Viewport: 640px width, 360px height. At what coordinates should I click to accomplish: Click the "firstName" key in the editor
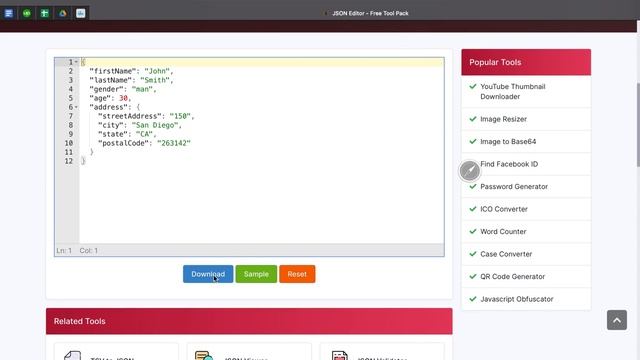tap(112, 71)
